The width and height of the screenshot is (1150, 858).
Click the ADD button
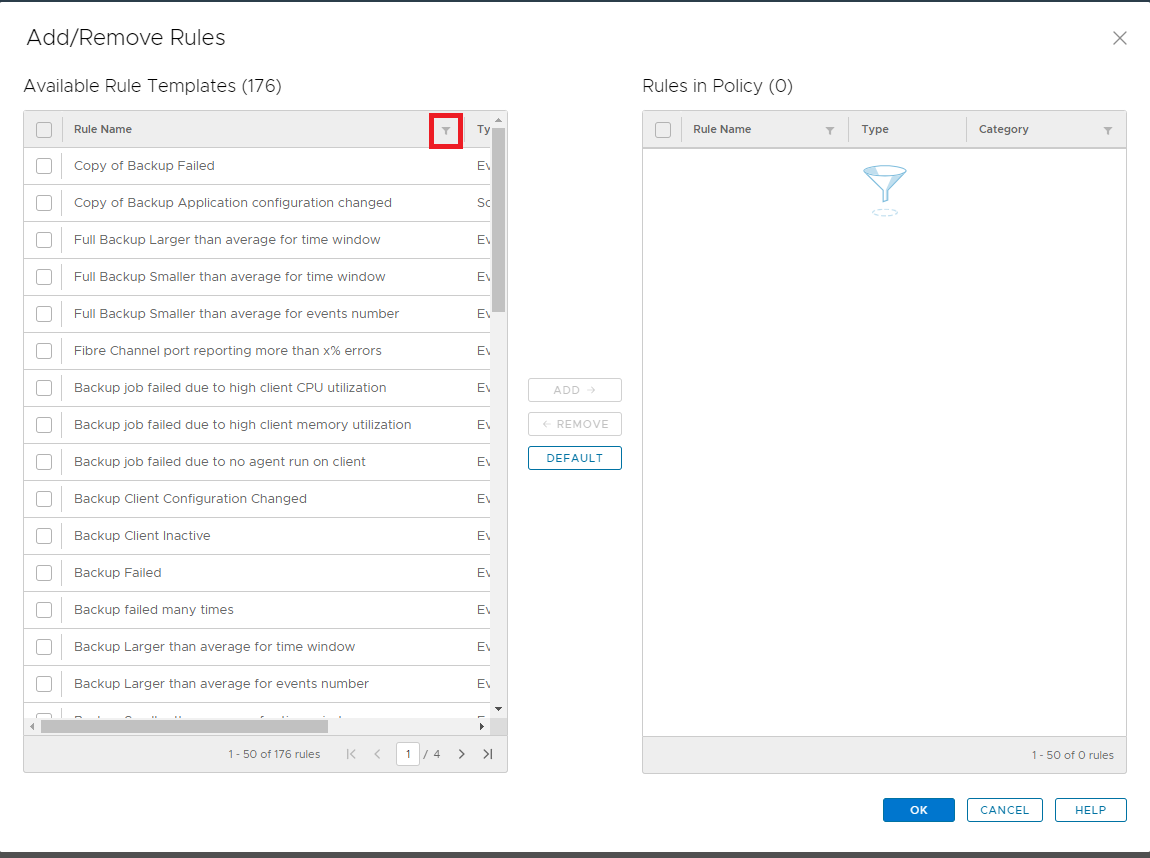[574, 390]
